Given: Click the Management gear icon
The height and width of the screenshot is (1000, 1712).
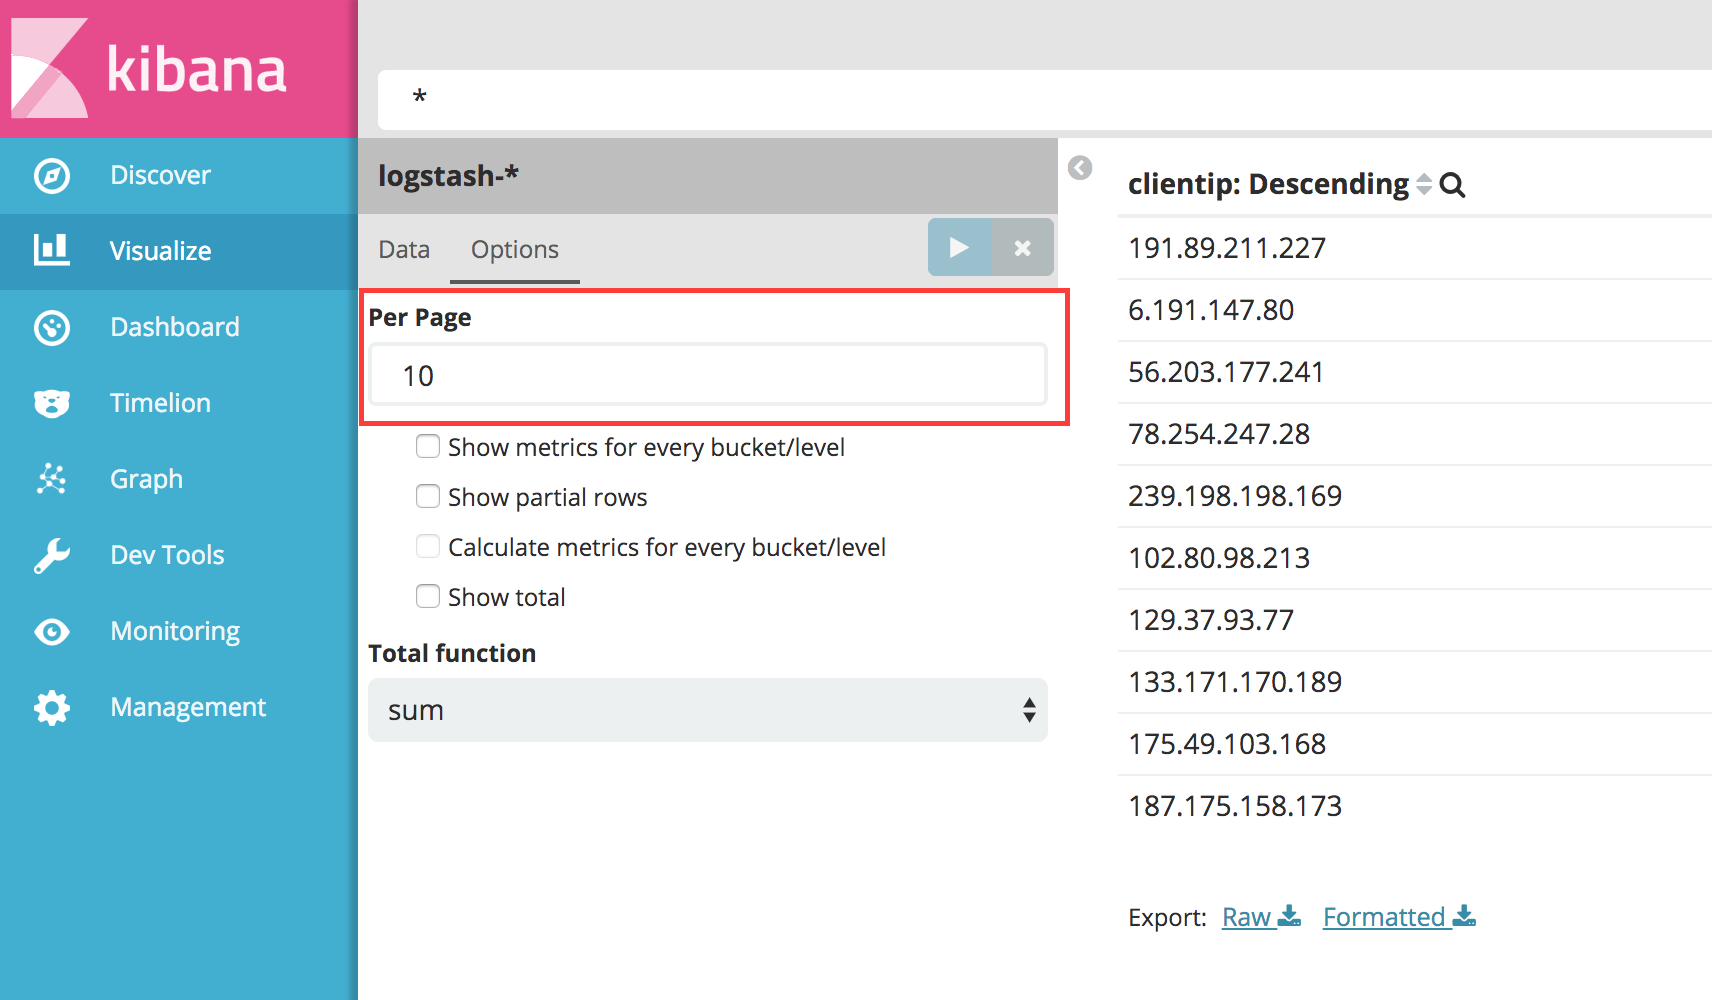Looking at the screenshot, I should [x=52, y=707].
